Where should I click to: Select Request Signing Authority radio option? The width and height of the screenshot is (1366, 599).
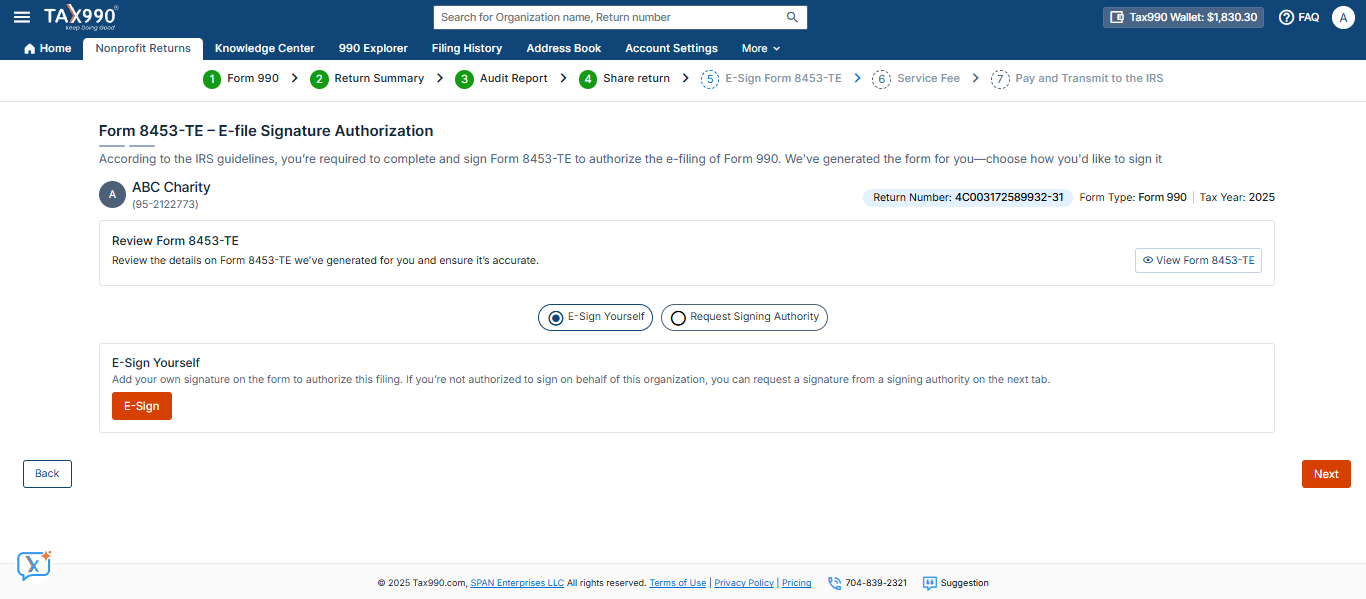coord(744,317)
